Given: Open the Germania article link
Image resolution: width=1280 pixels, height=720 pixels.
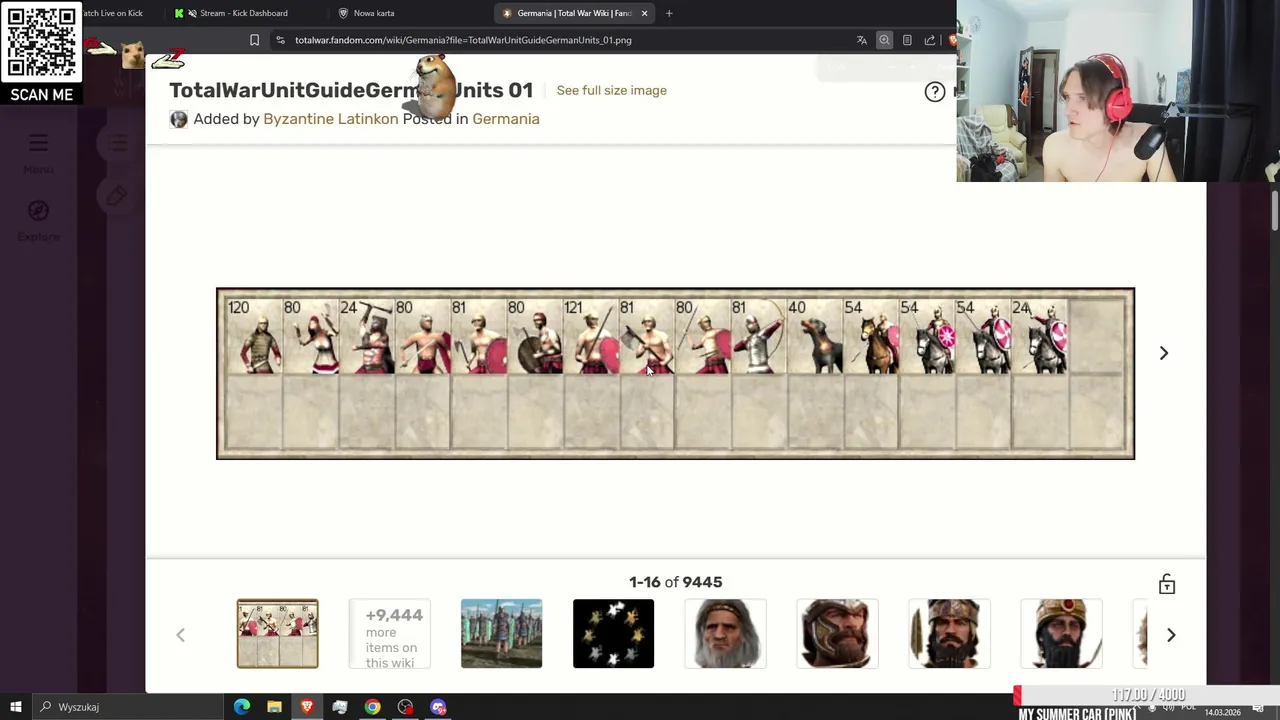Looking at the screenshot, I should pos(505,119).
